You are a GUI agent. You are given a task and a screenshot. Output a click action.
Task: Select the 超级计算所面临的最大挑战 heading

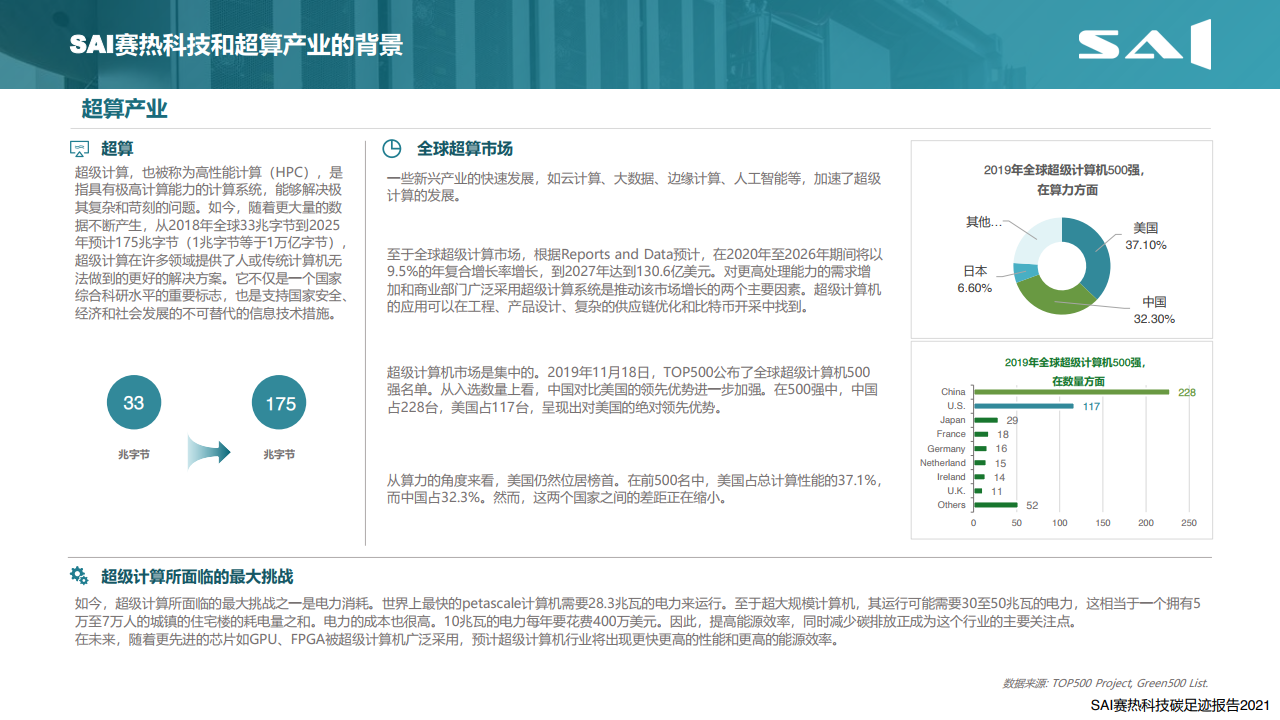[x=197, y=577]
